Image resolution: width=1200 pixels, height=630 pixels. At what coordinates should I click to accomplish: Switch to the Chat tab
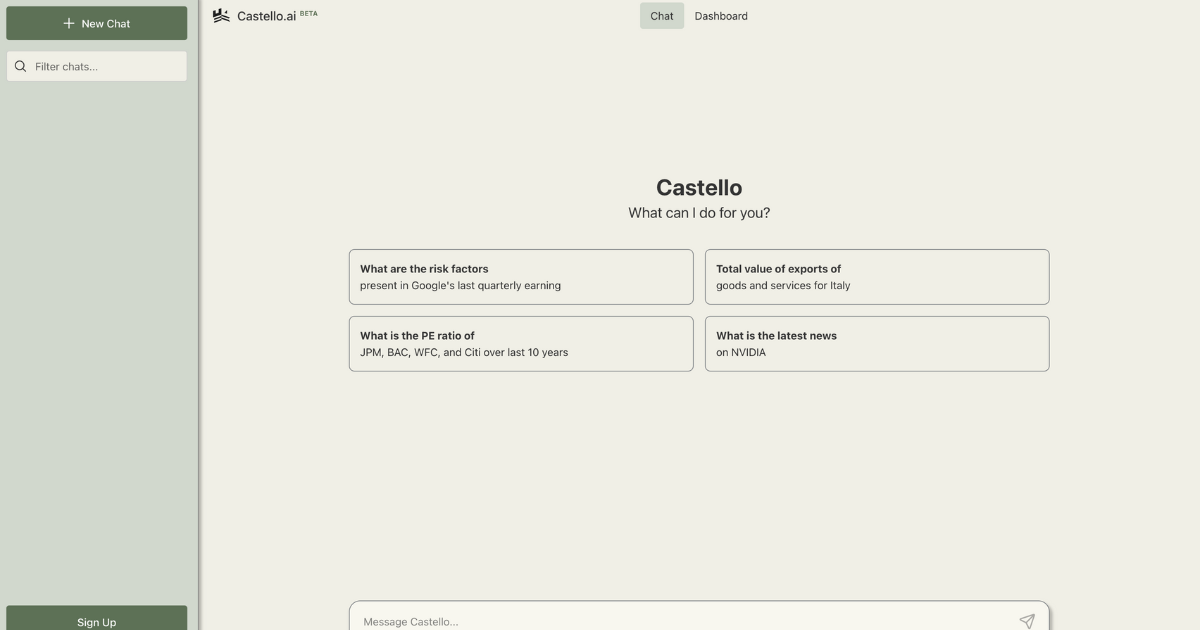click(x=662, y=16)
